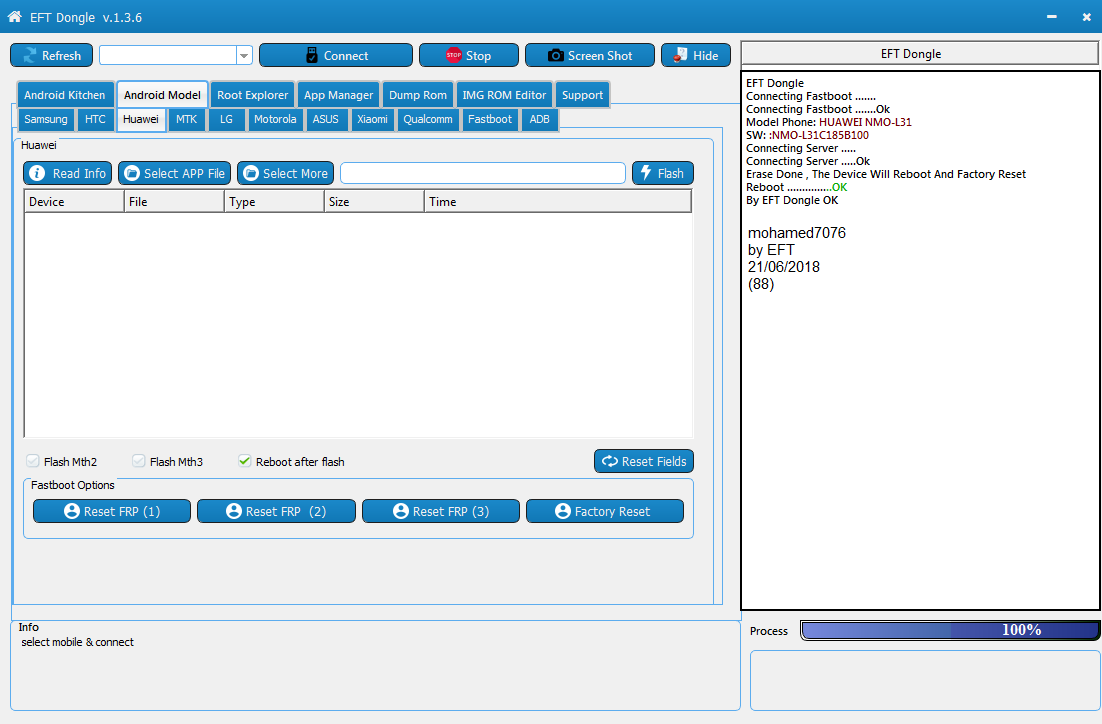Select the Motorola brand tab
1102x724 pixels.
click(x=275, y=119)
